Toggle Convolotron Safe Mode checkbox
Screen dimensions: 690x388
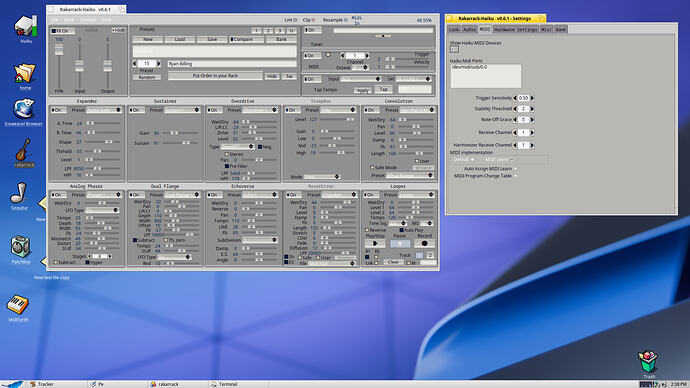(372, 168)
